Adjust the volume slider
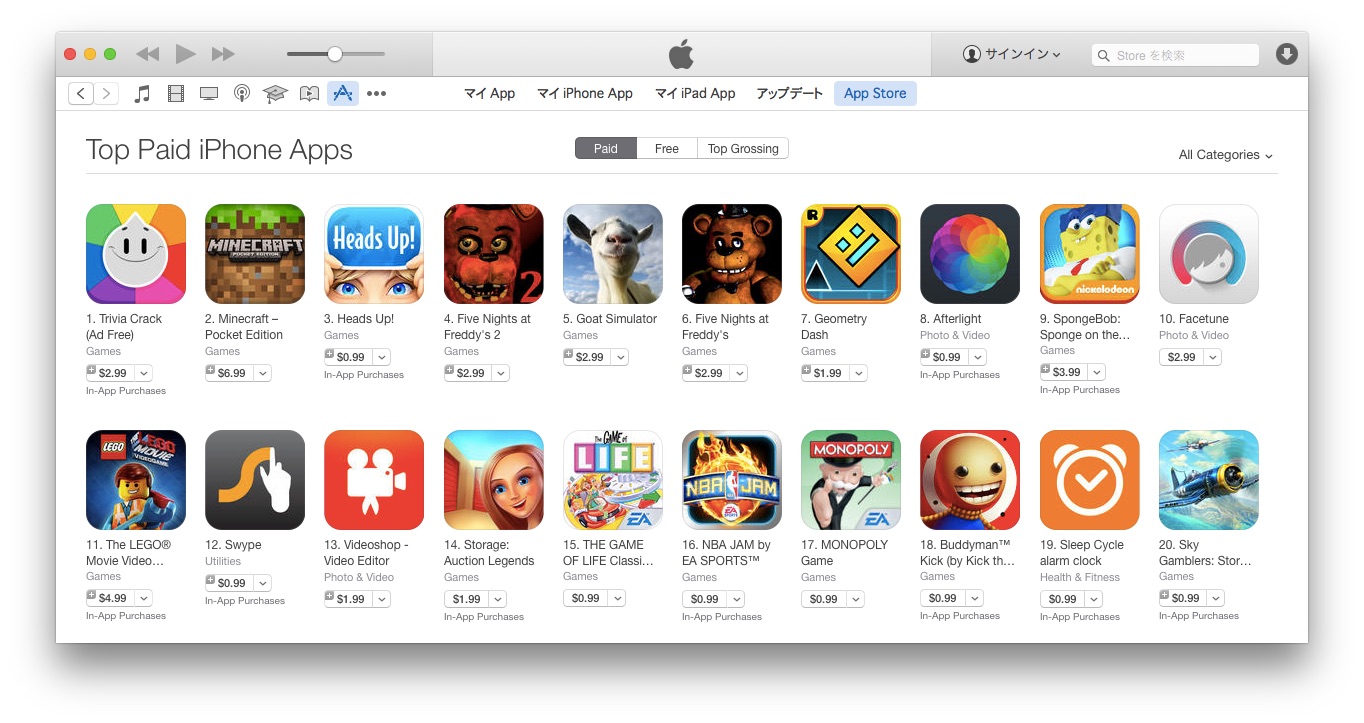Screen dimensions: 1364x723 [335, 54]
